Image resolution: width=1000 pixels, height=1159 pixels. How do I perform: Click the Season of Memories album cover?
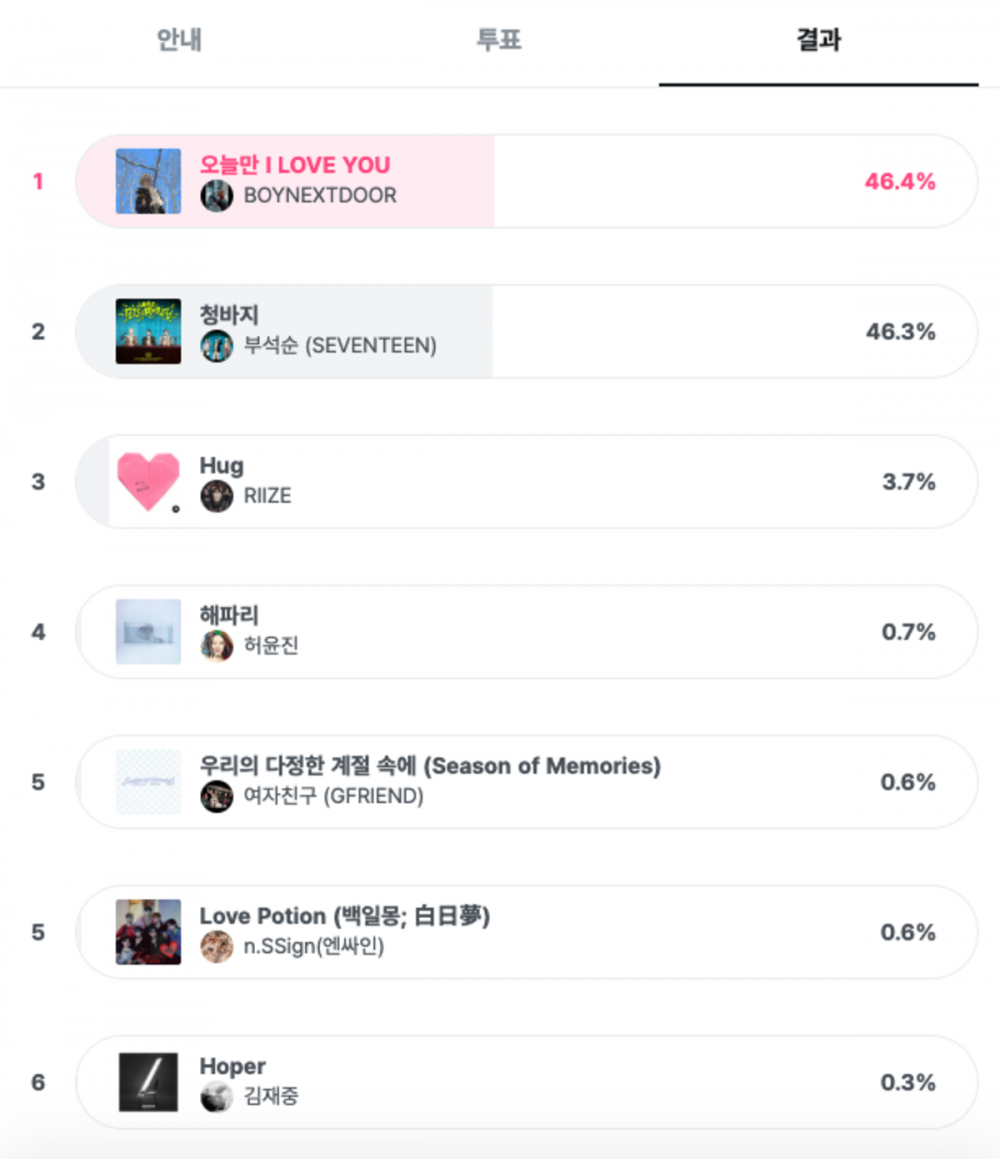click(148, 781)
